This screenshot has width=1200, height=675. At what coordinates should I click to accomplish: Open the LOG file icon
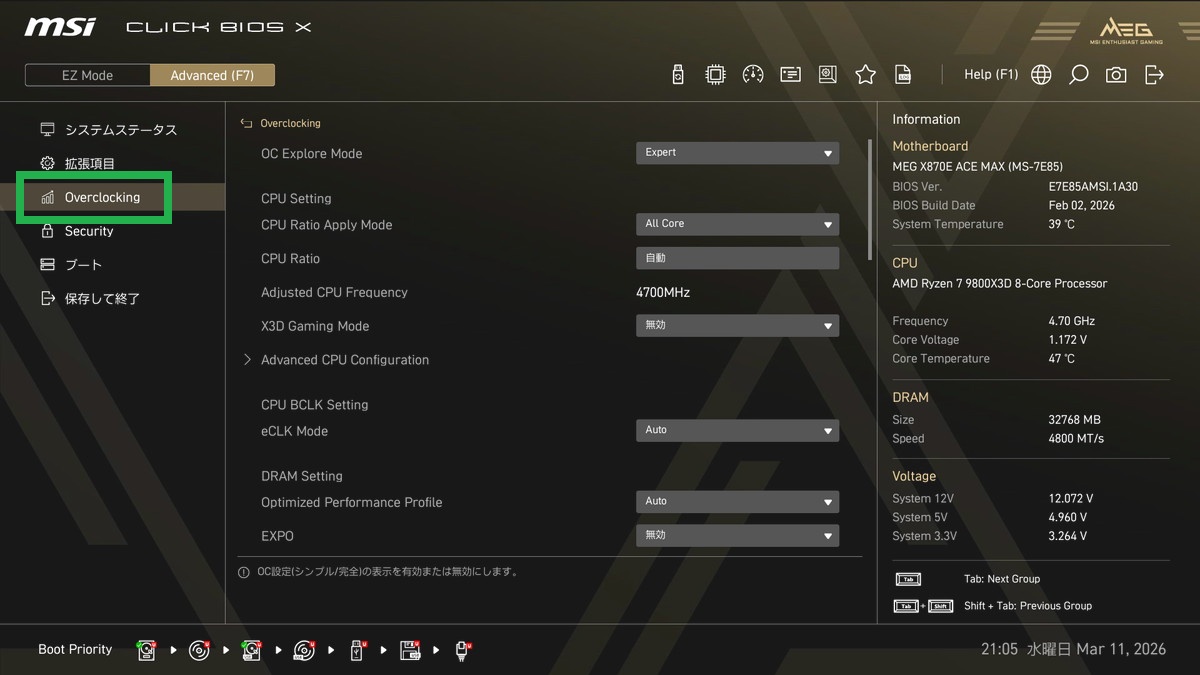coord(903,75)
